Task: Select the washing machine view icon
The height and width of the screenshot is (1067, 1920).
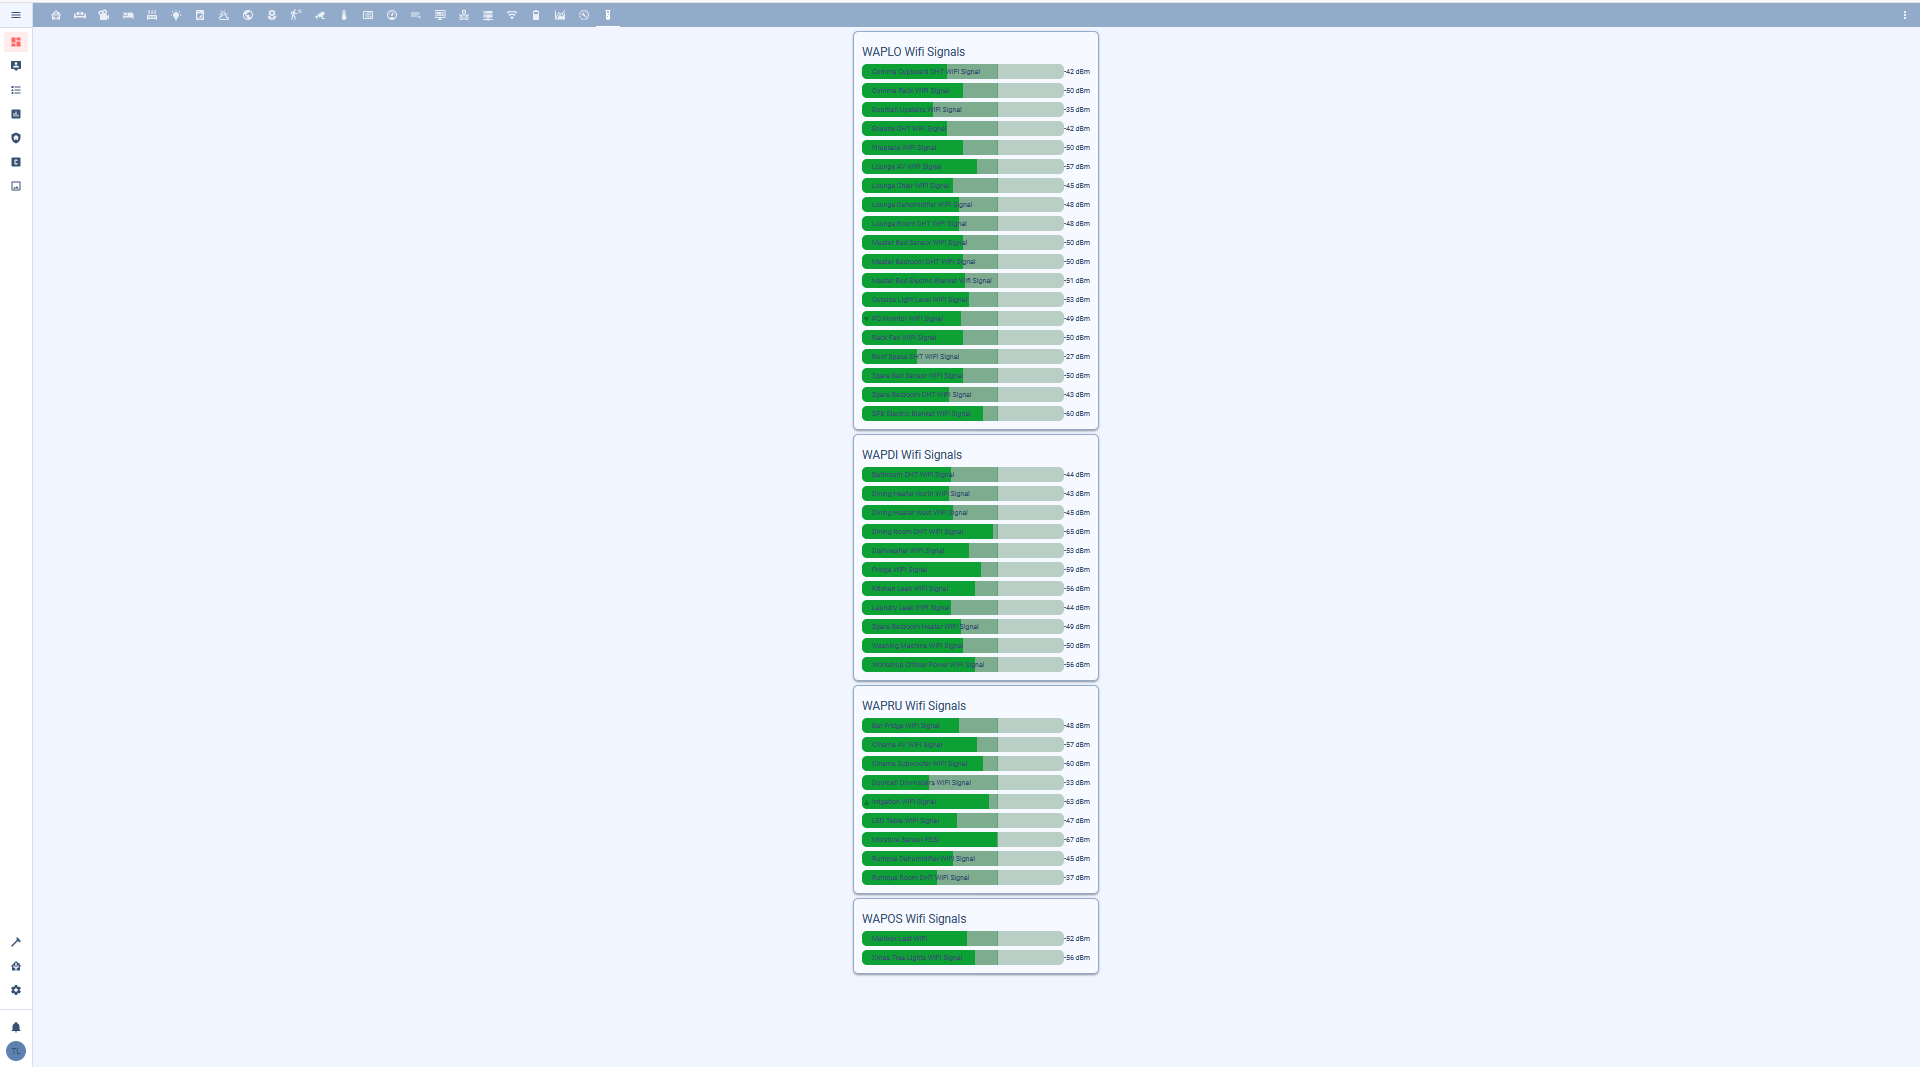Action: pyautogui.click(x=200, y=15)
